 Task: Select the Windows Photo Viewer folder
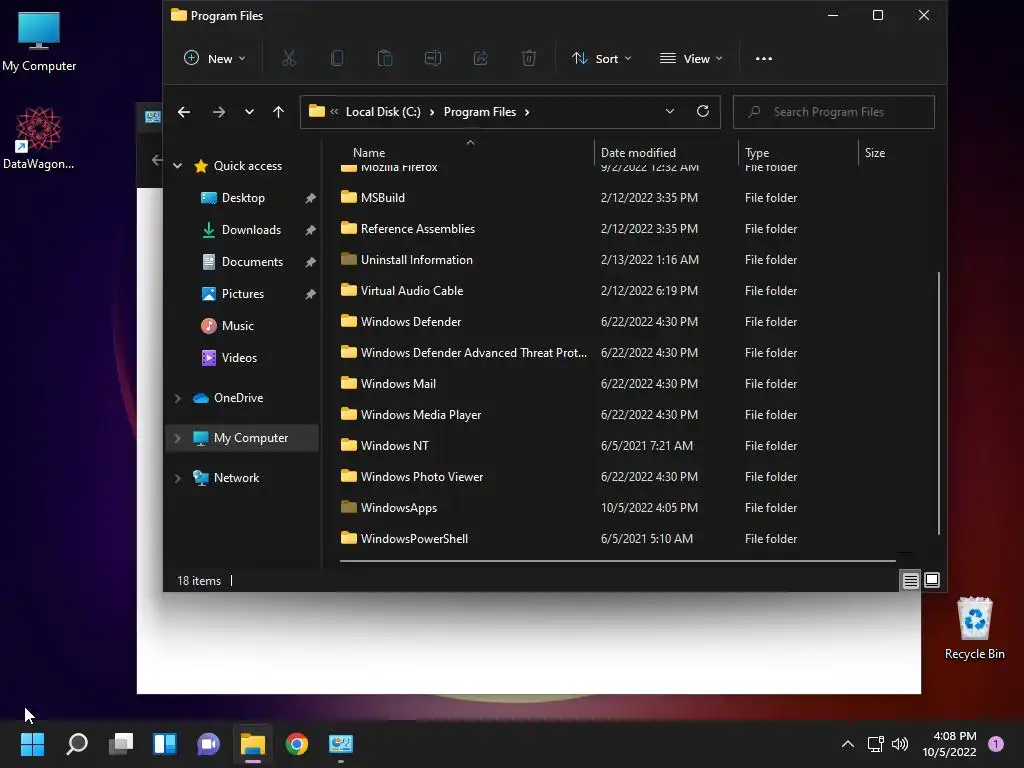422,477
